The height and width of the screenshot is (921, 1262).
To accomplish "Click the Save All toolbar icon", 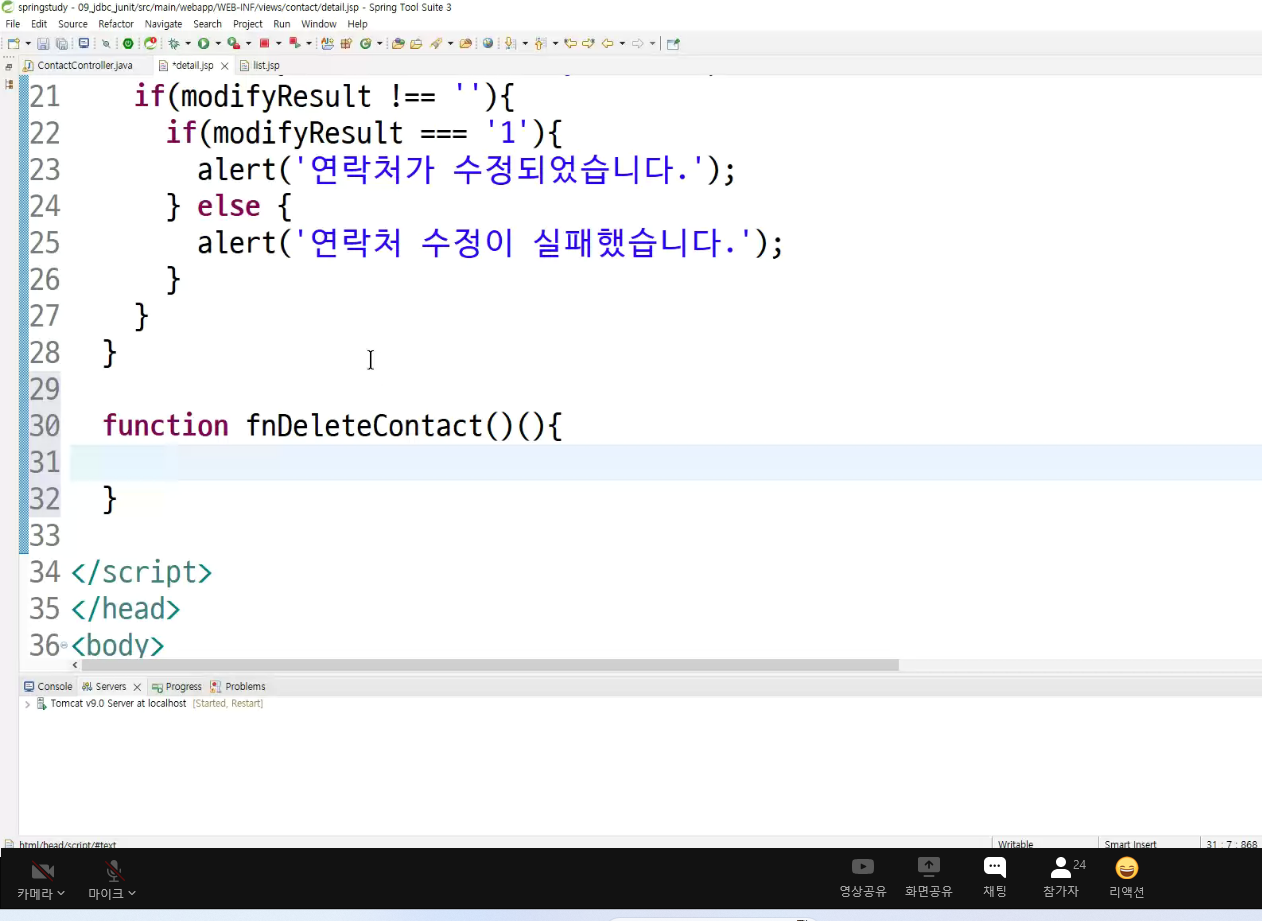I will click(x=61, y=44).
